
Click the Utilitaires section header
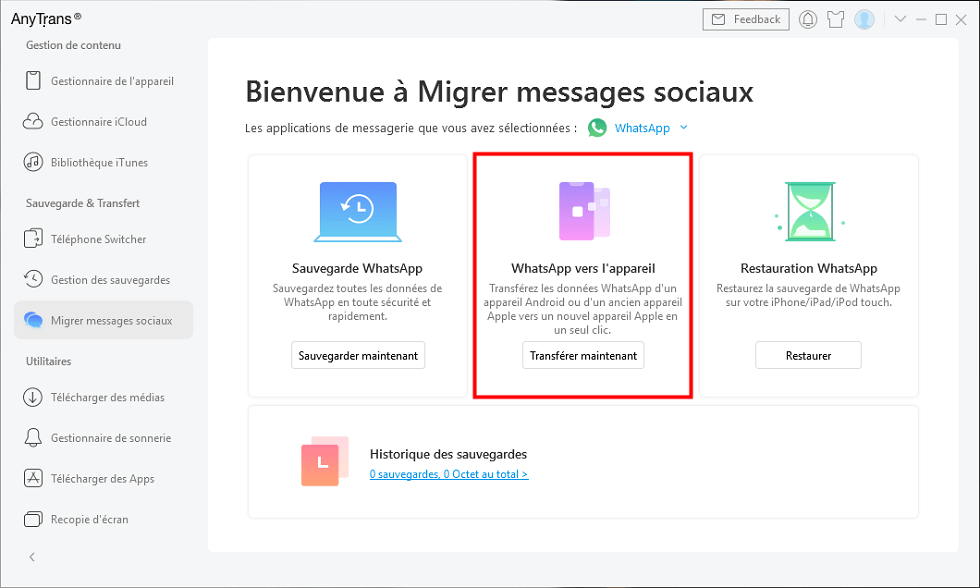48,361
